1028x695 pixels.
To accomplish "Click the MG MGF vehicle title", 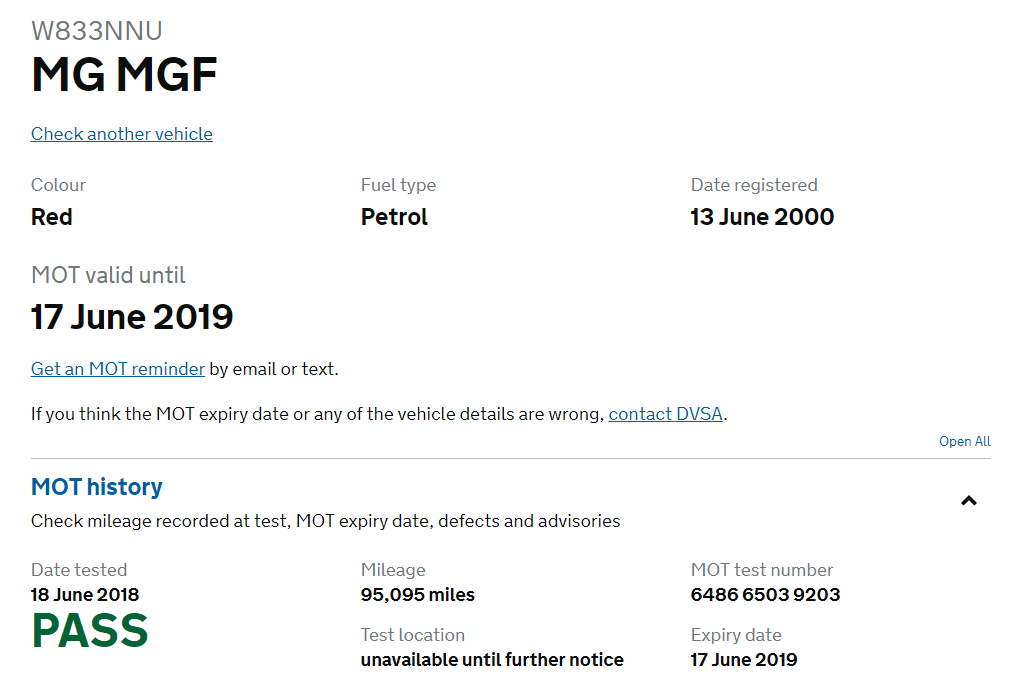I will pos(124,75).
